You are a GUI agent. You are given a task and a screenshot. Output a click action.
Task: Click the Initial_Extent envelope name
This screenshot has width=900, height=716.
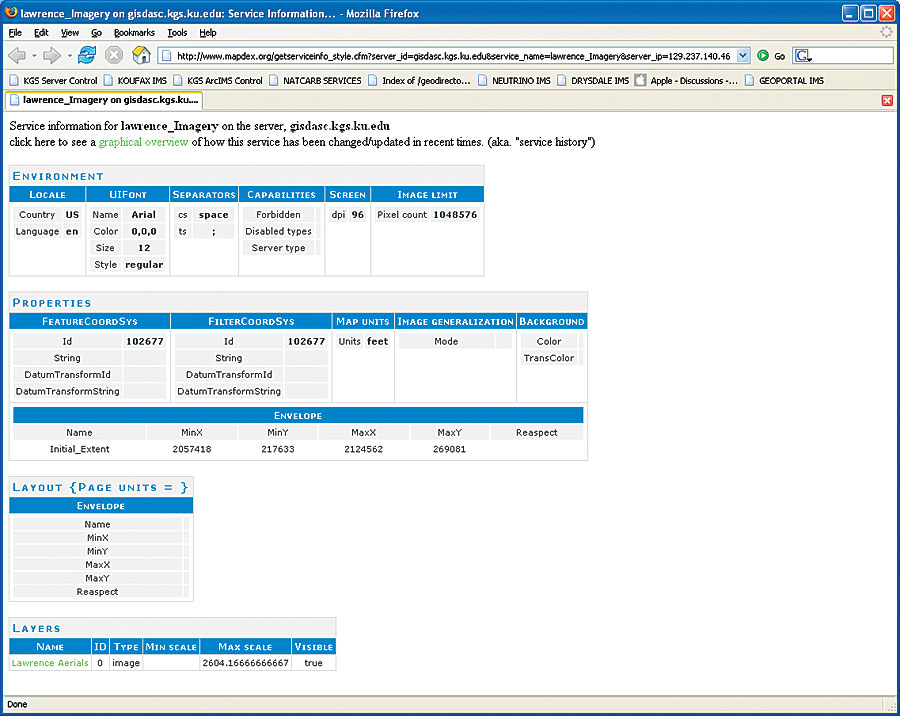click(x=79, y=449)
